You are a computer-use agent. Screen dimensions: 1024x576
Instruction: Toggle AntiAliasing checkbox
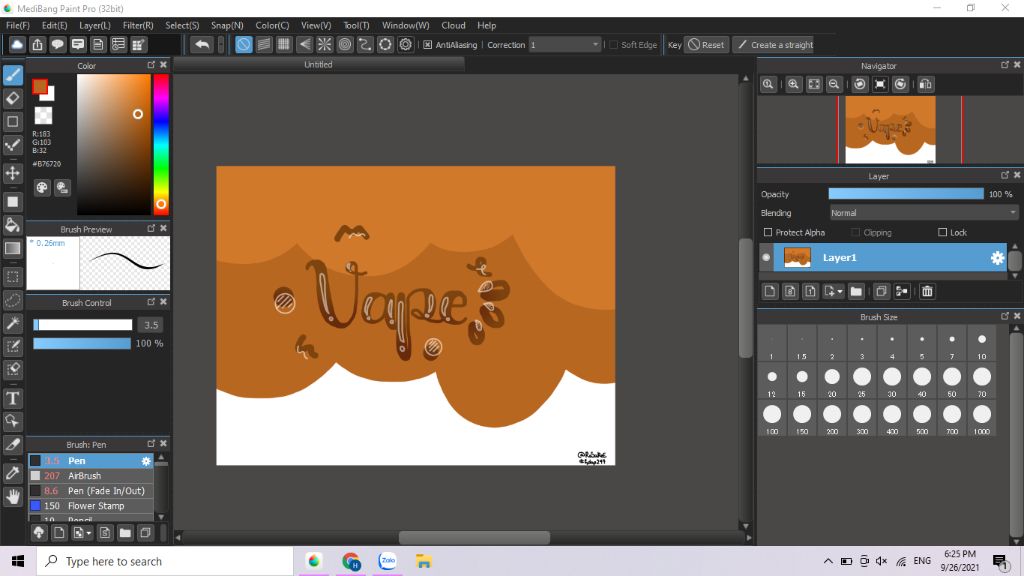pyautogui.click(x=428, y=45)
